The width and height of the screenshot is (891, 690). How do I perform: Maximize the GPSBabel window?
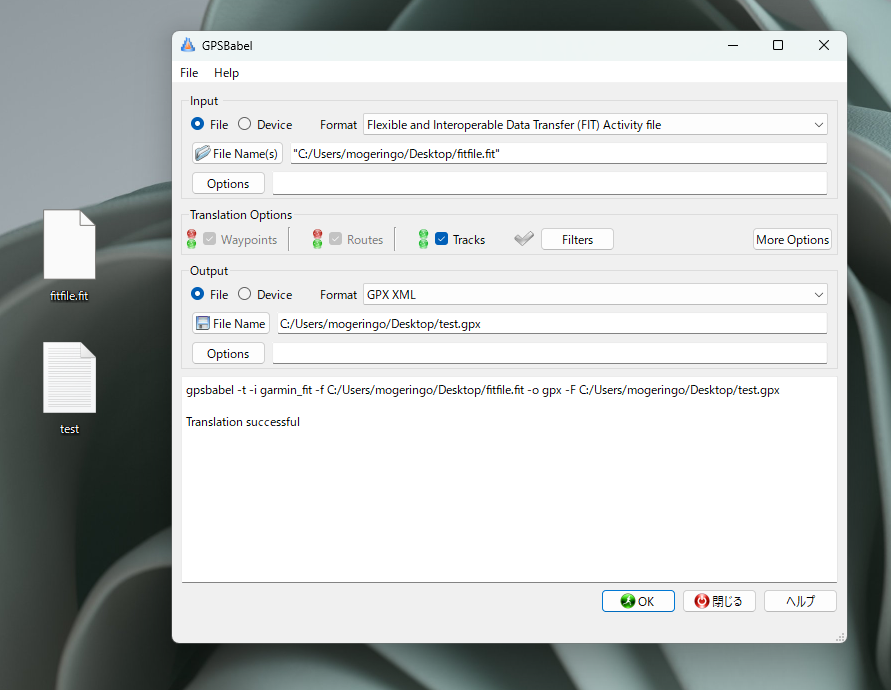pyautogui.click(x=778, y=45)
